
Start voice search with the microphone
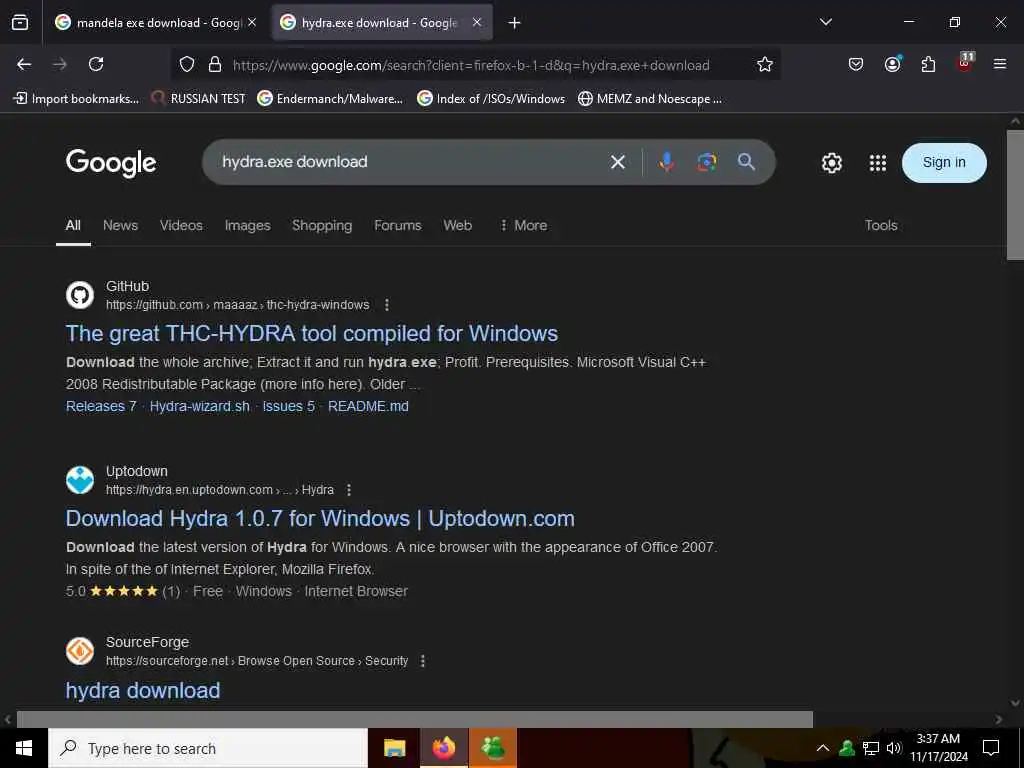point(667,162)
